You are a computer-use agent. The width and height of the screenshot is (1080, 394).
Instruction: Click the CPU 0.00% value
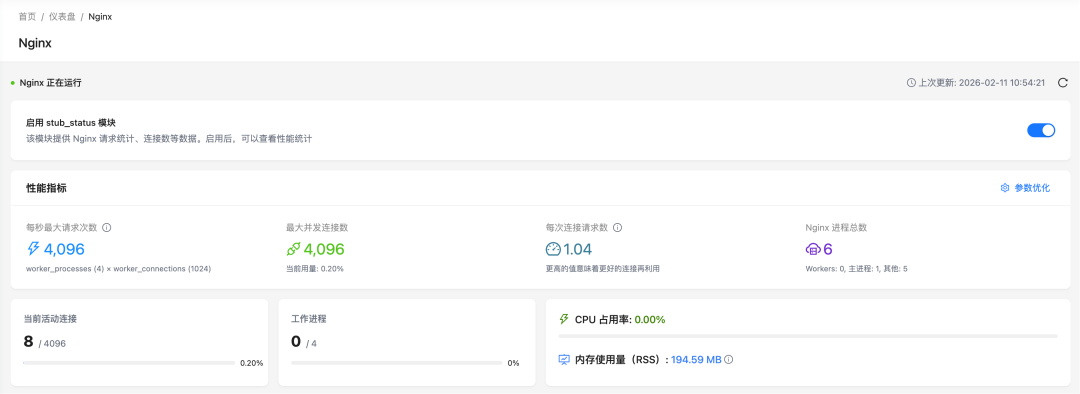point(650,320)
